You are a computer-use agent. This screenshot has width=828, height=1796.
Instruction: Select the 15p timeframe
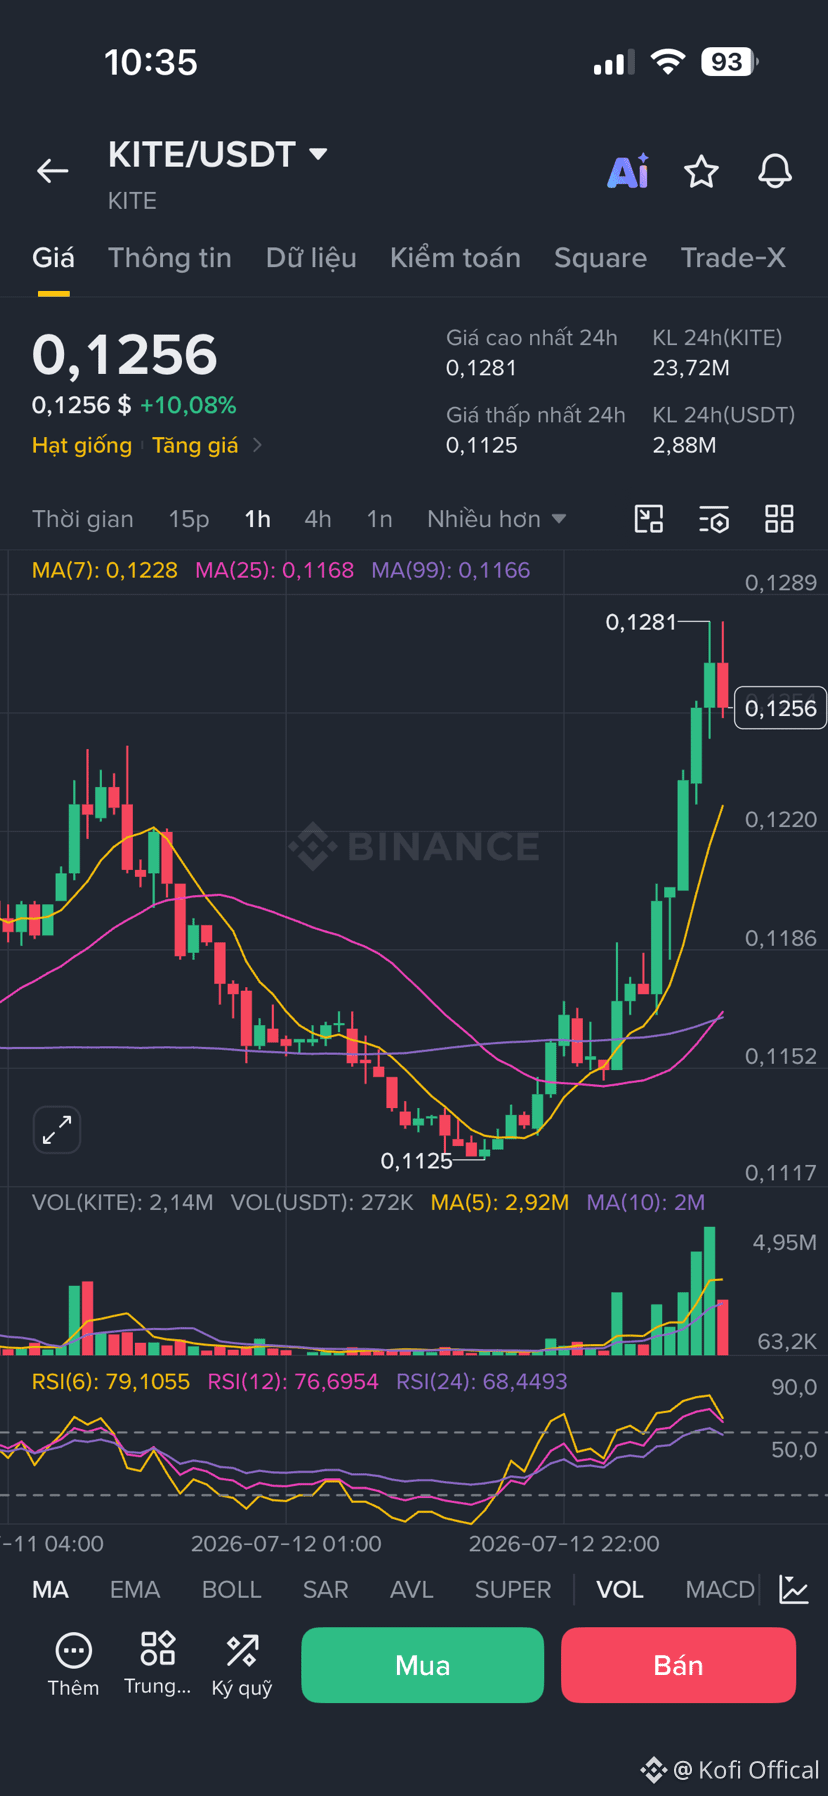(x=189, y=519)
